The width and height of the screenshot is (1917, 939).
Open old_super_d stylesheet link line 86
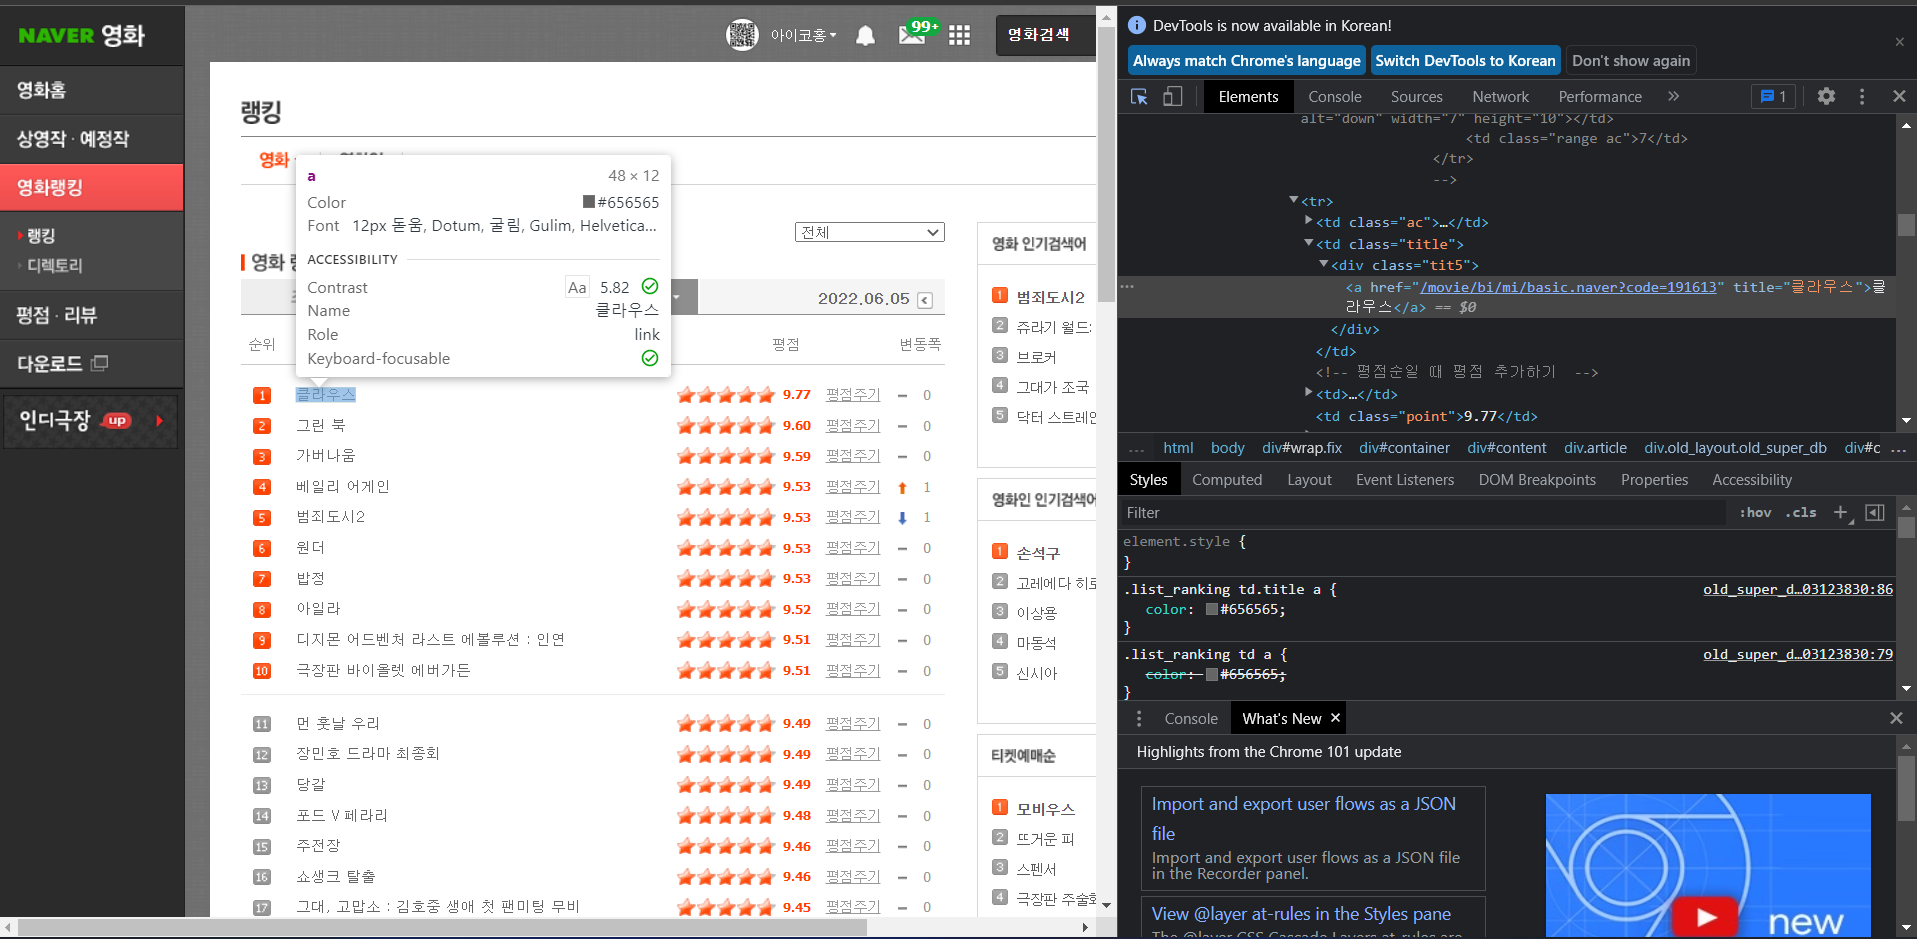1798,589
